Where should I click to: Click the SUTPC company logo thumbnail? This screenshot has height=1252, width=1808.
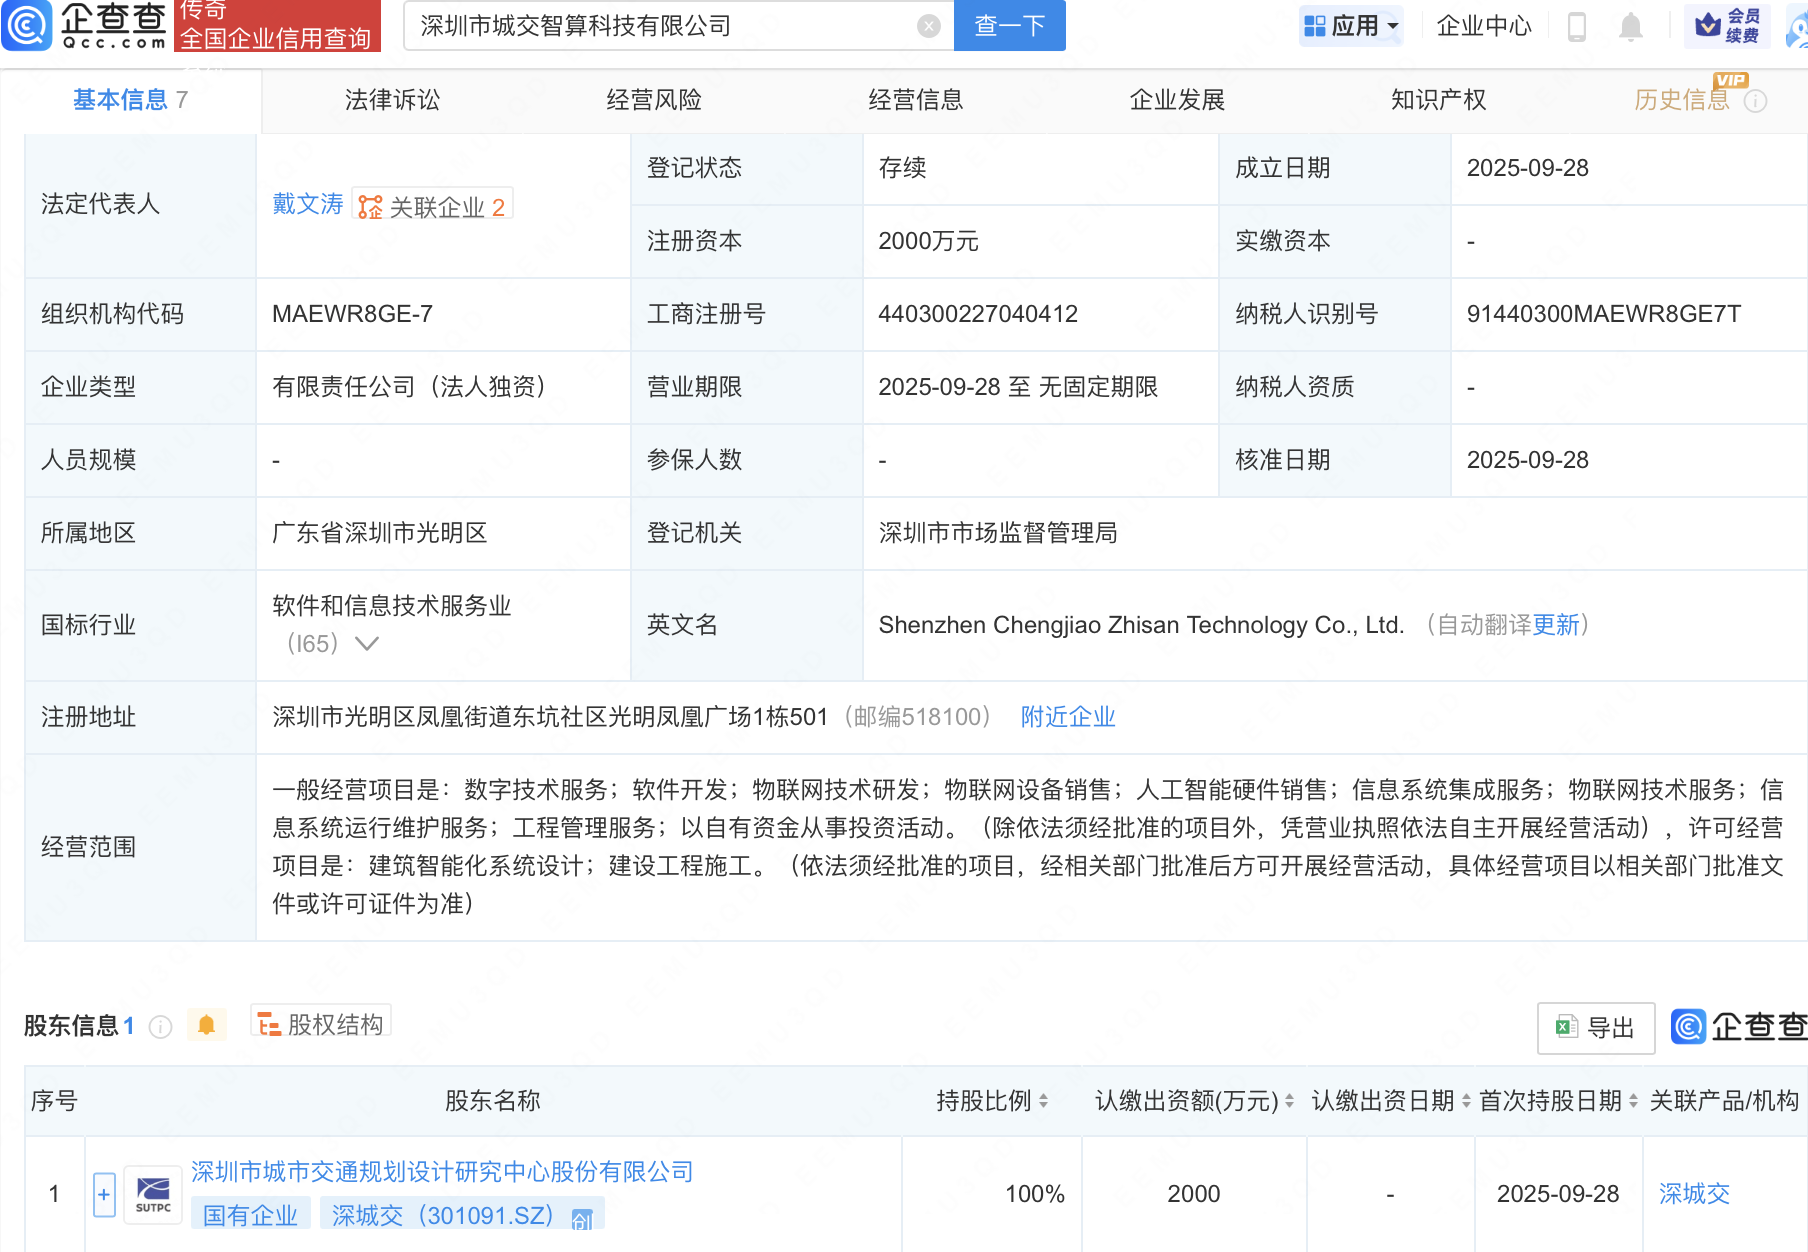click(x=152, y=1193)
